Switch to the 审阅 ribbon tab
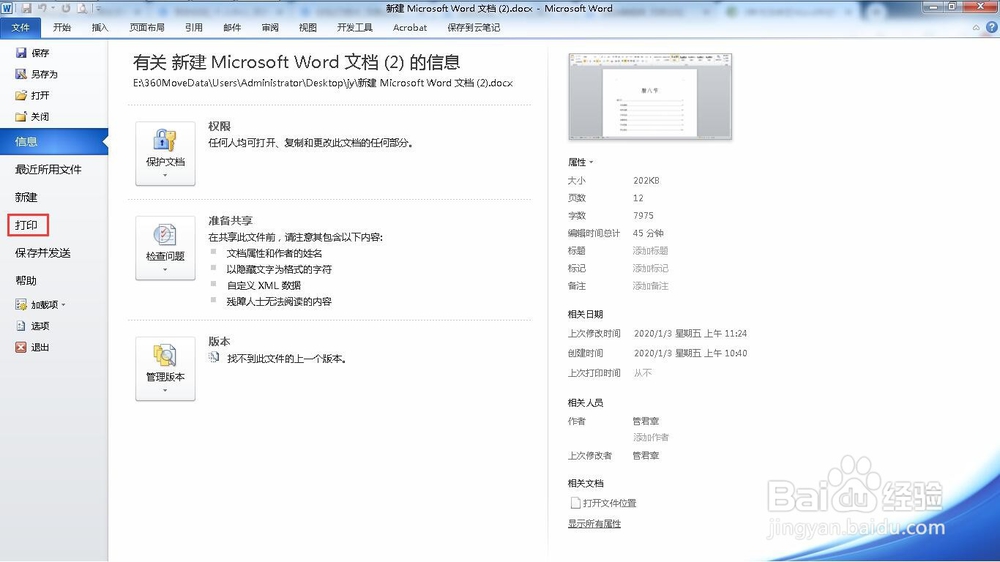This screenshot has width=1000, height=562. [270, 27]
